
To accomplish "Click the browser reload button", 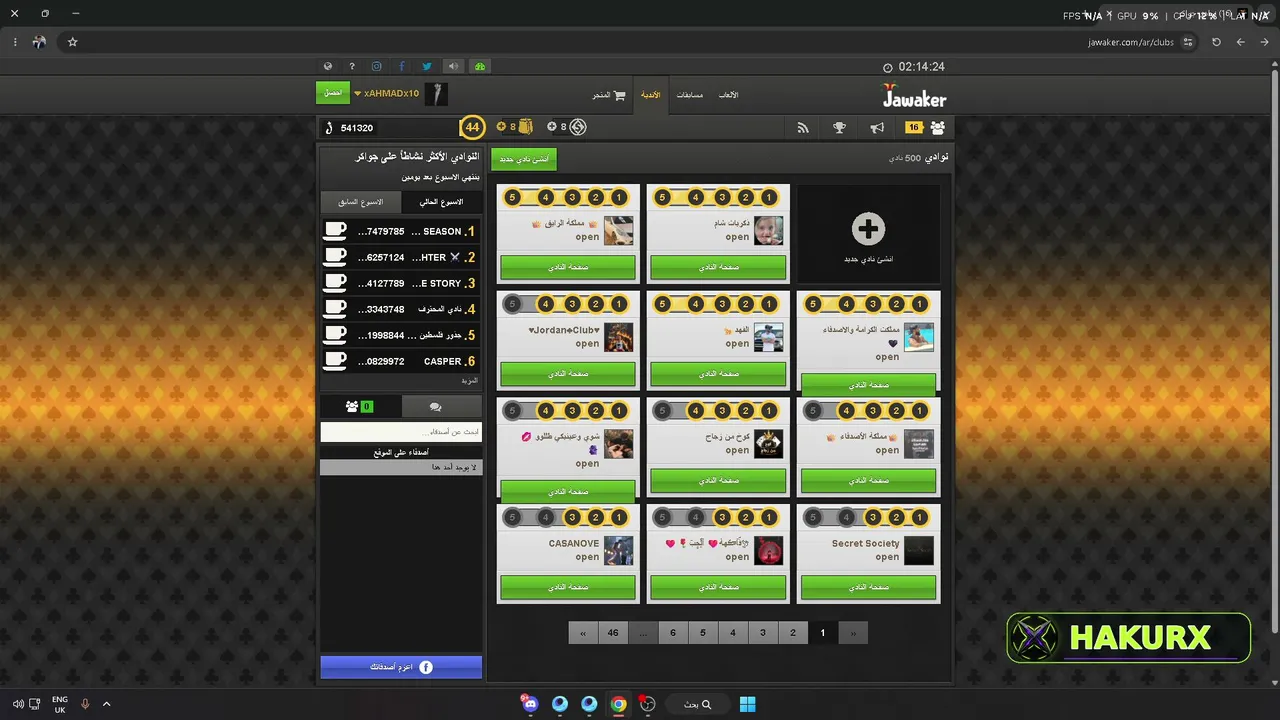I will [1216, 42].
